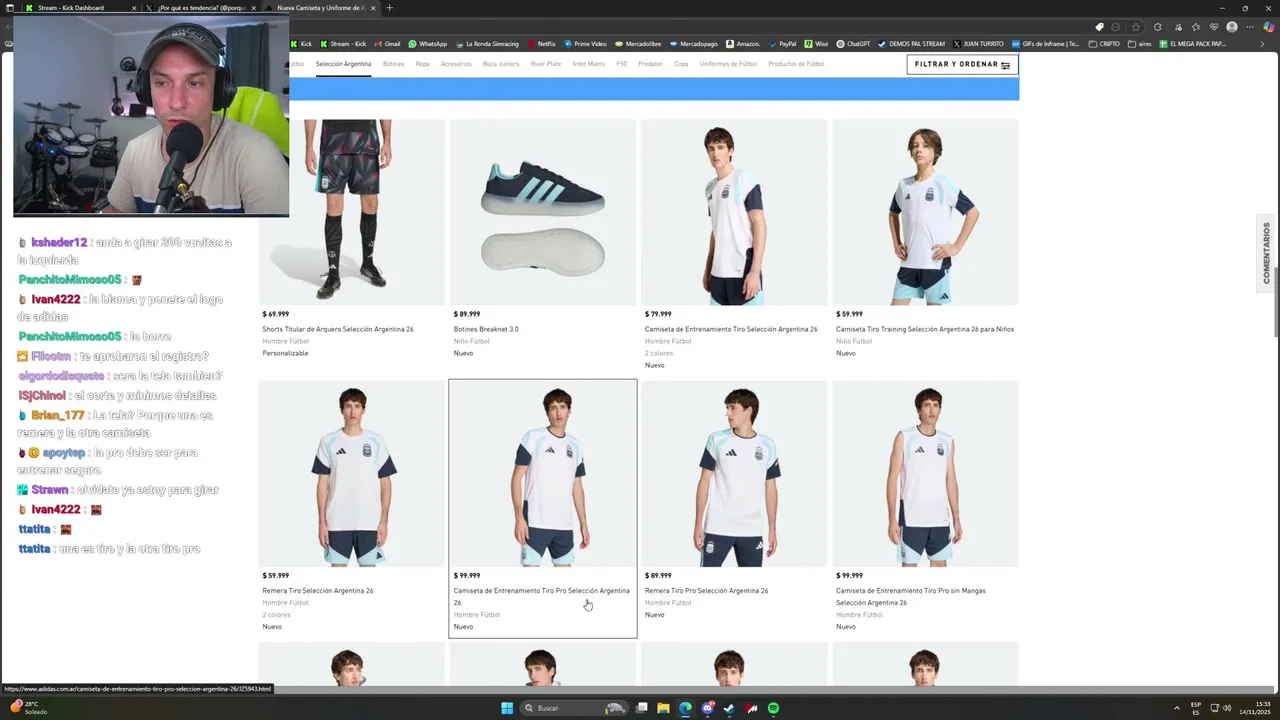Open GIFs de Inframe bookmark
Screen dimensions: 1280x720
tap(1046, 44)
